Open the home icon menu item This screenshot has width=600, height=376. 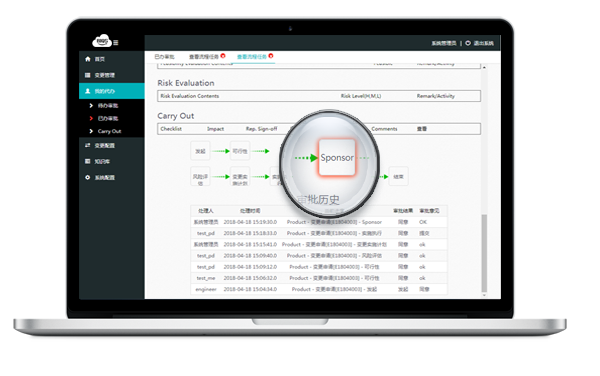95,59
